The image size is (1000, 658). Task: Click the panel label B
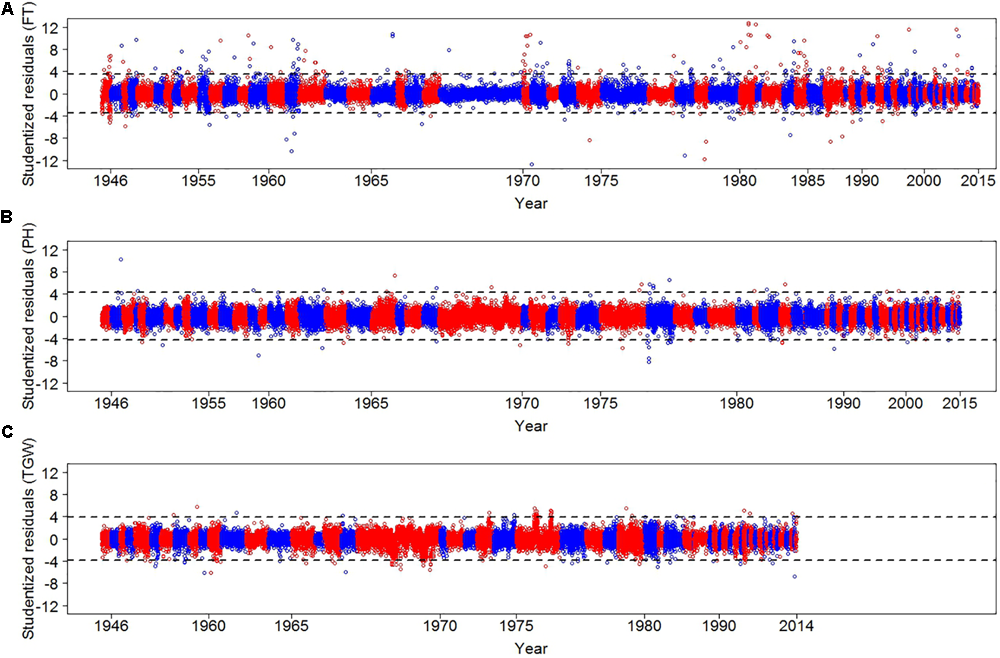coord(7,215)
